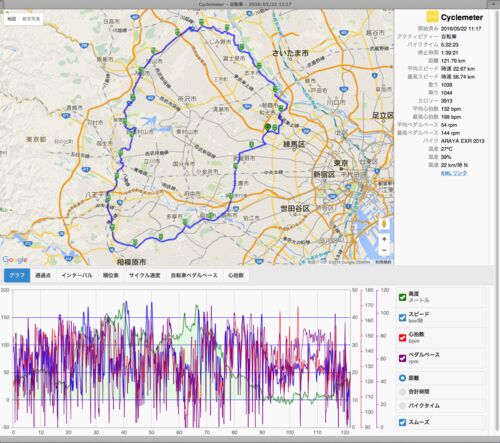Click the 練馬区 label on map
This screenshot has height=443, width=500.
pyautogui.click(x=294, y=144)
